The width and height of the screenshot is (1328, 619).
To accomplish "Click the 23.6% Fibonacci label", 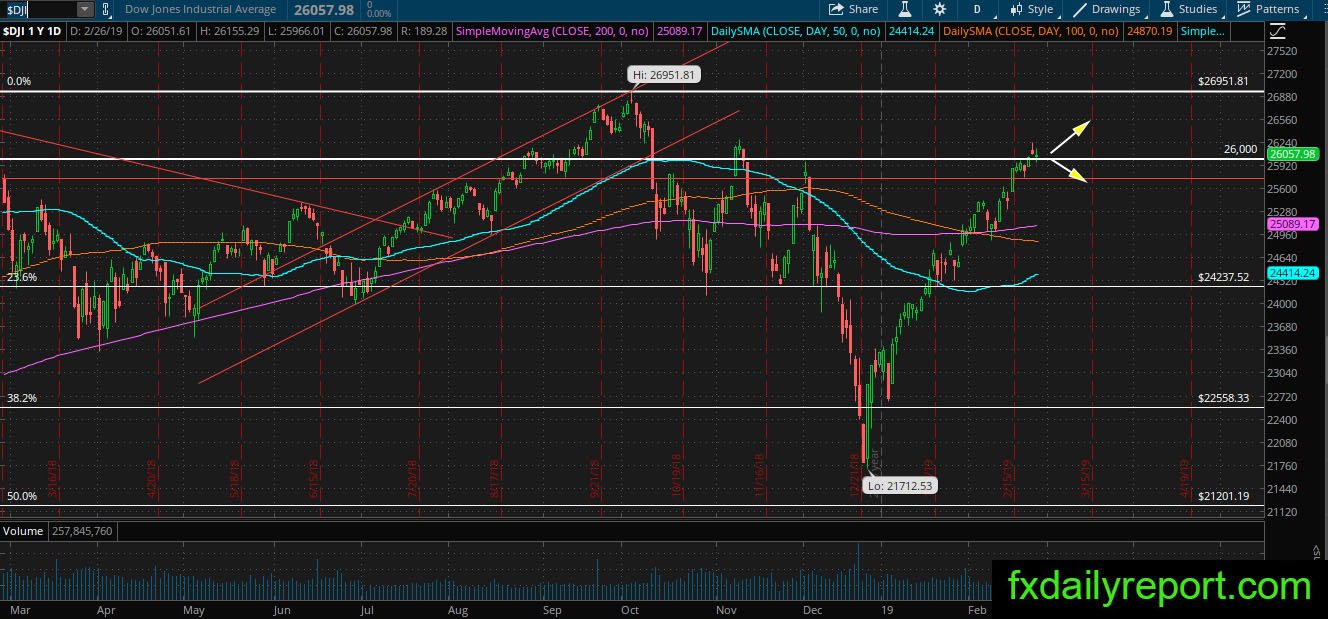I will 22,278.
